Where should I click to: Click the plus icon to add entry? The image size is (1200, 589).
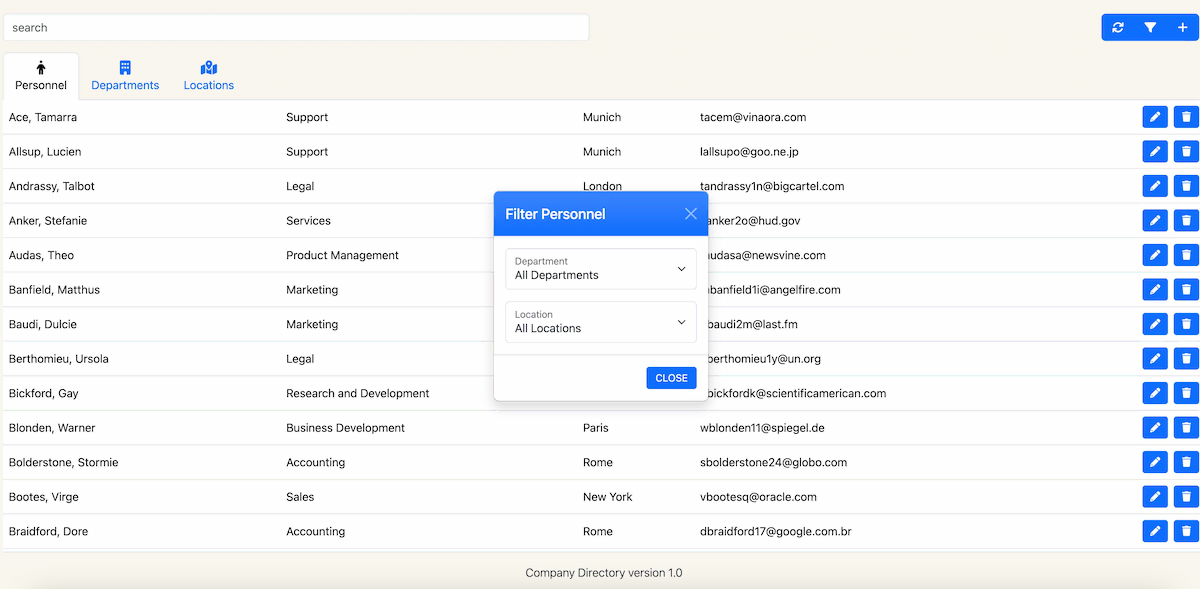click(x=1182, y=28)
